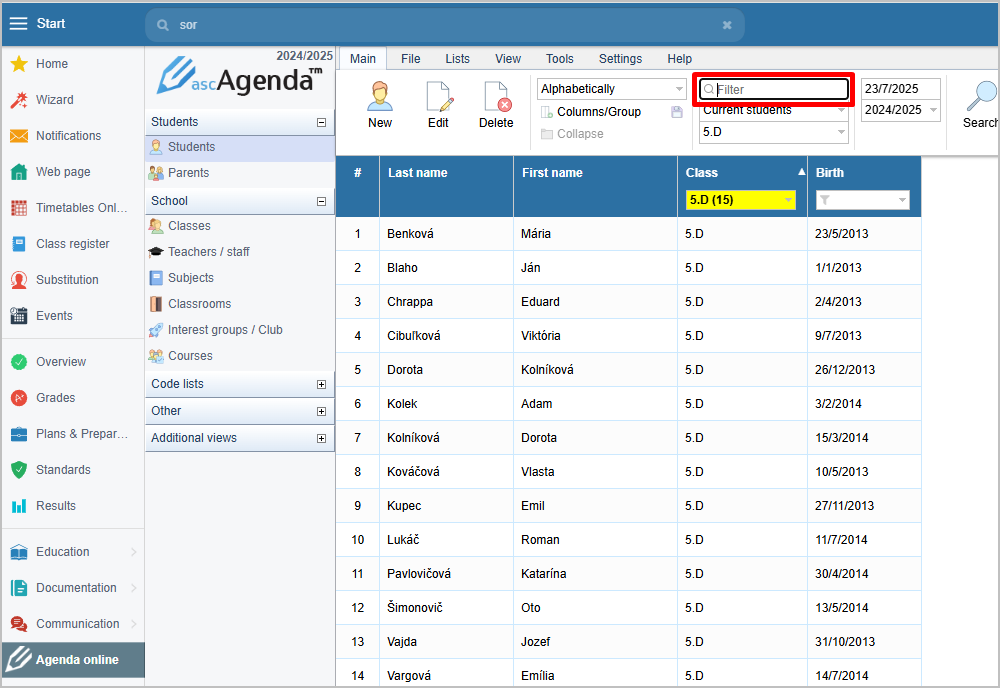Click the Timetables Online grid icon
Screen dimensions: 1000x688
point(19,208)
